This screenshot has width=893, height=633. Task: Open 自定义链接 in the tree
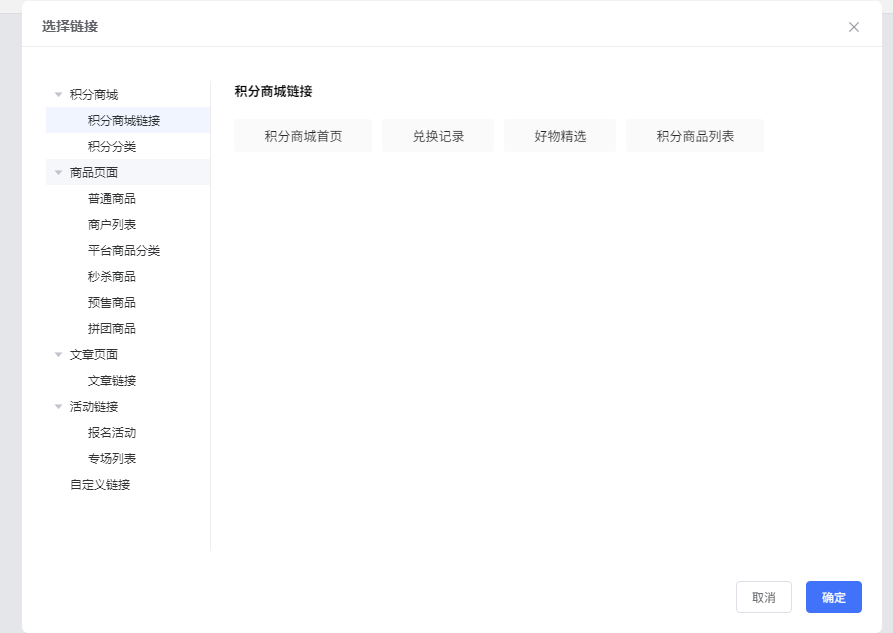(x=100, y=485)
